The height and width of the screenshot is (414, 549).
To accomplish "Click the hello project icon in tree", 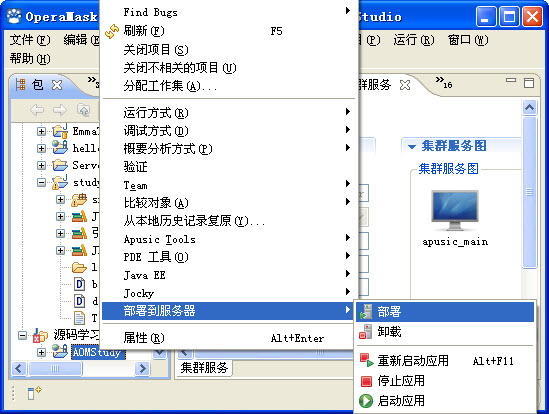I will click(60, 147).
